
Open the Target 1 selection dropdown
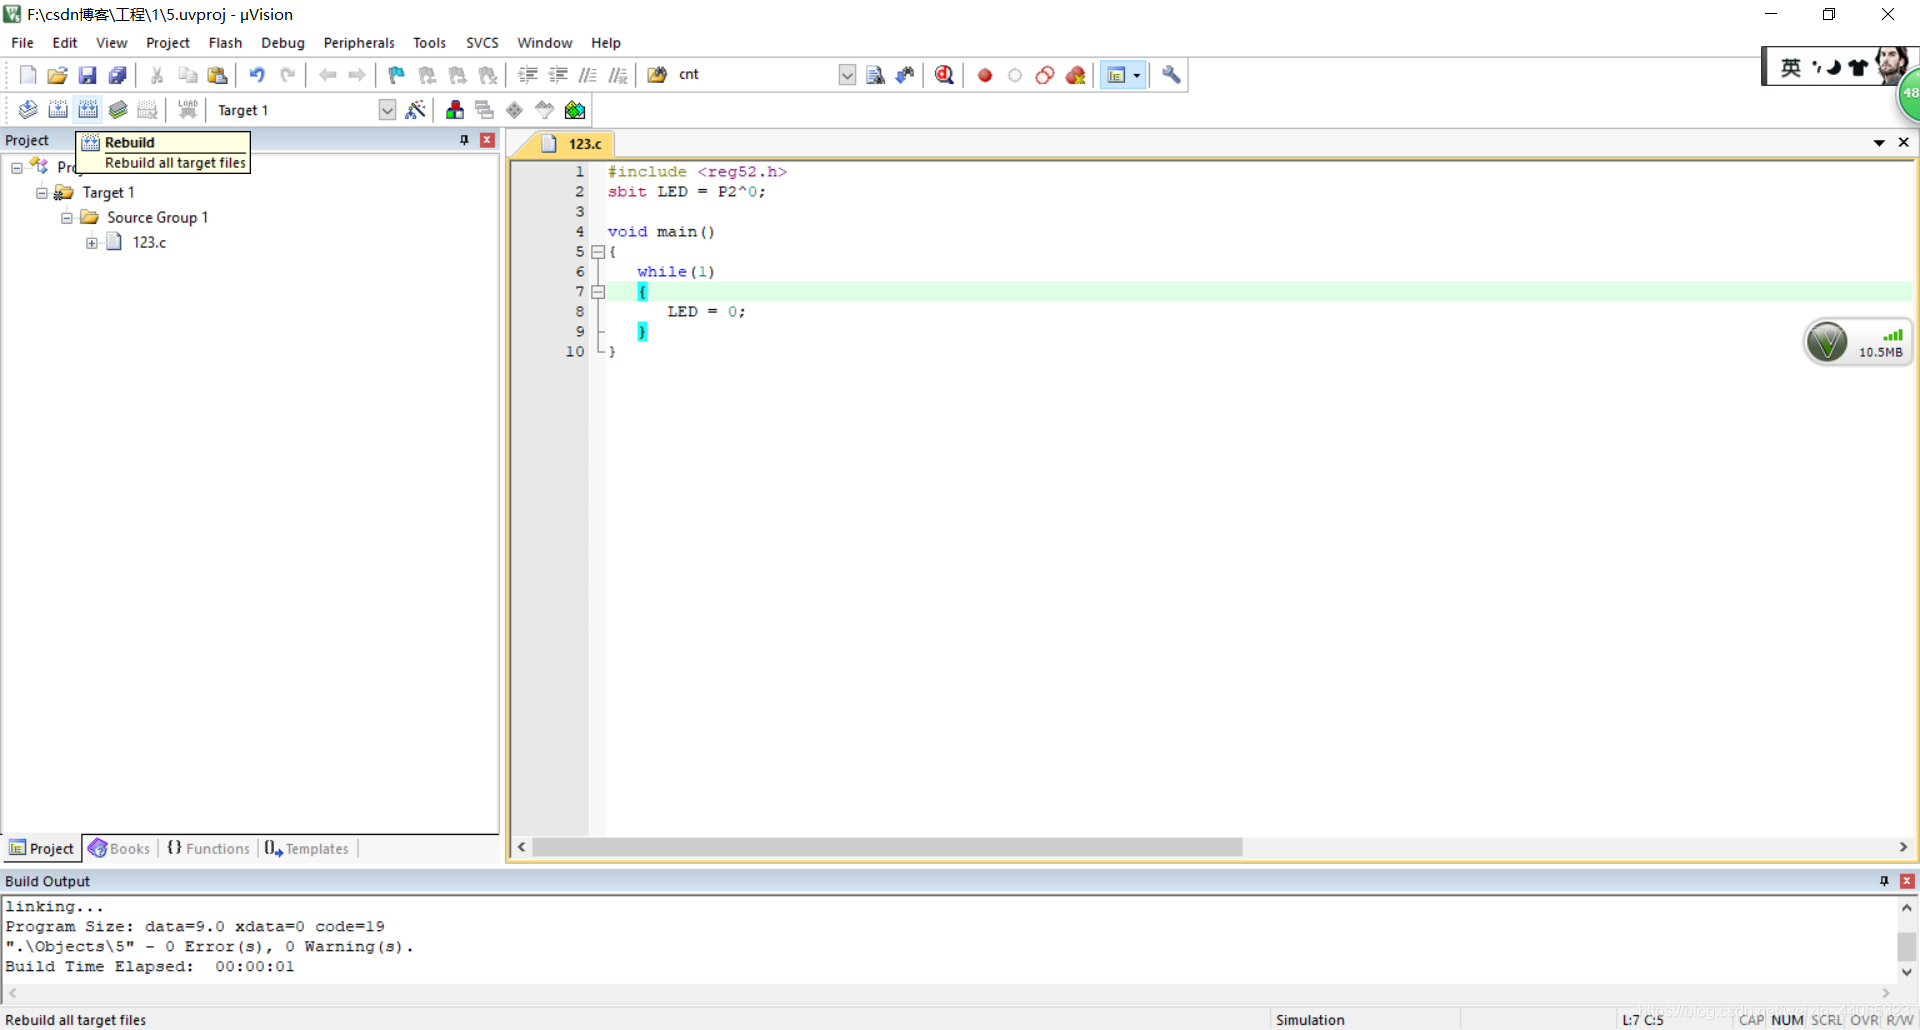[x=387, y=110]
